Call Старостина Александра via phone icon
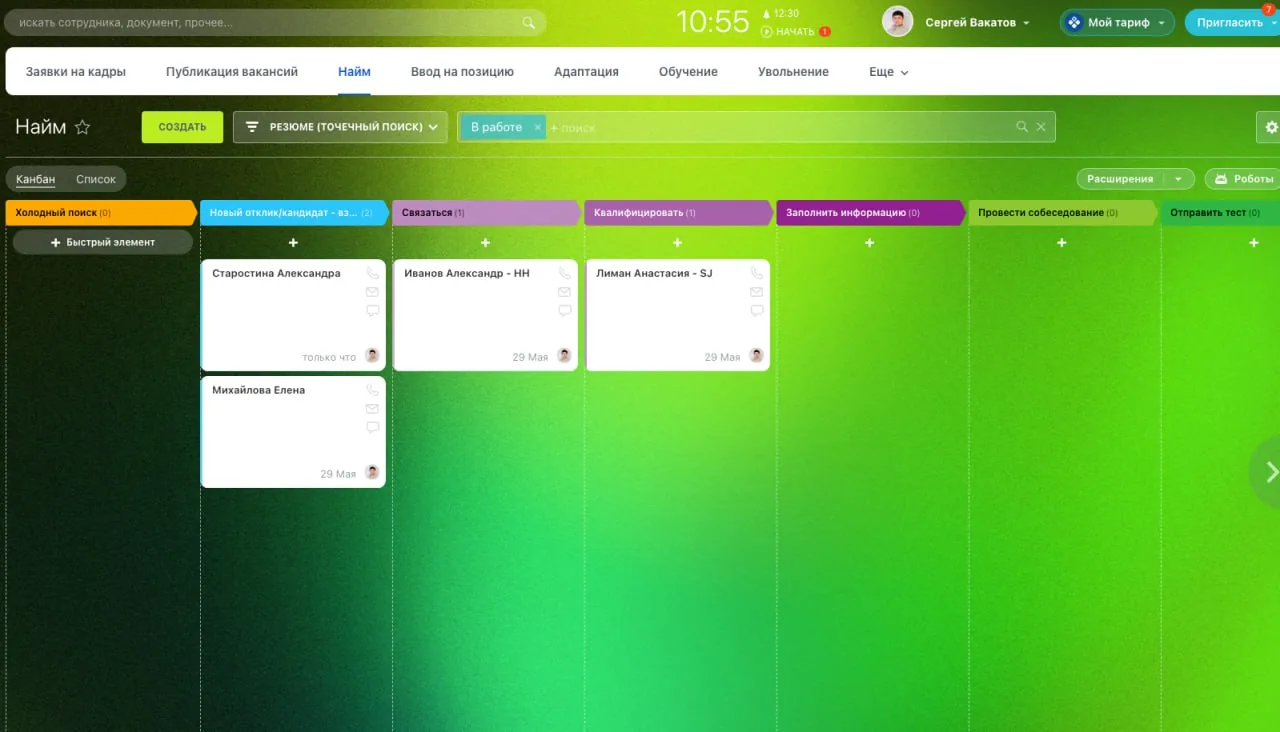This screenshot has width=1280, height=732. 372,273
